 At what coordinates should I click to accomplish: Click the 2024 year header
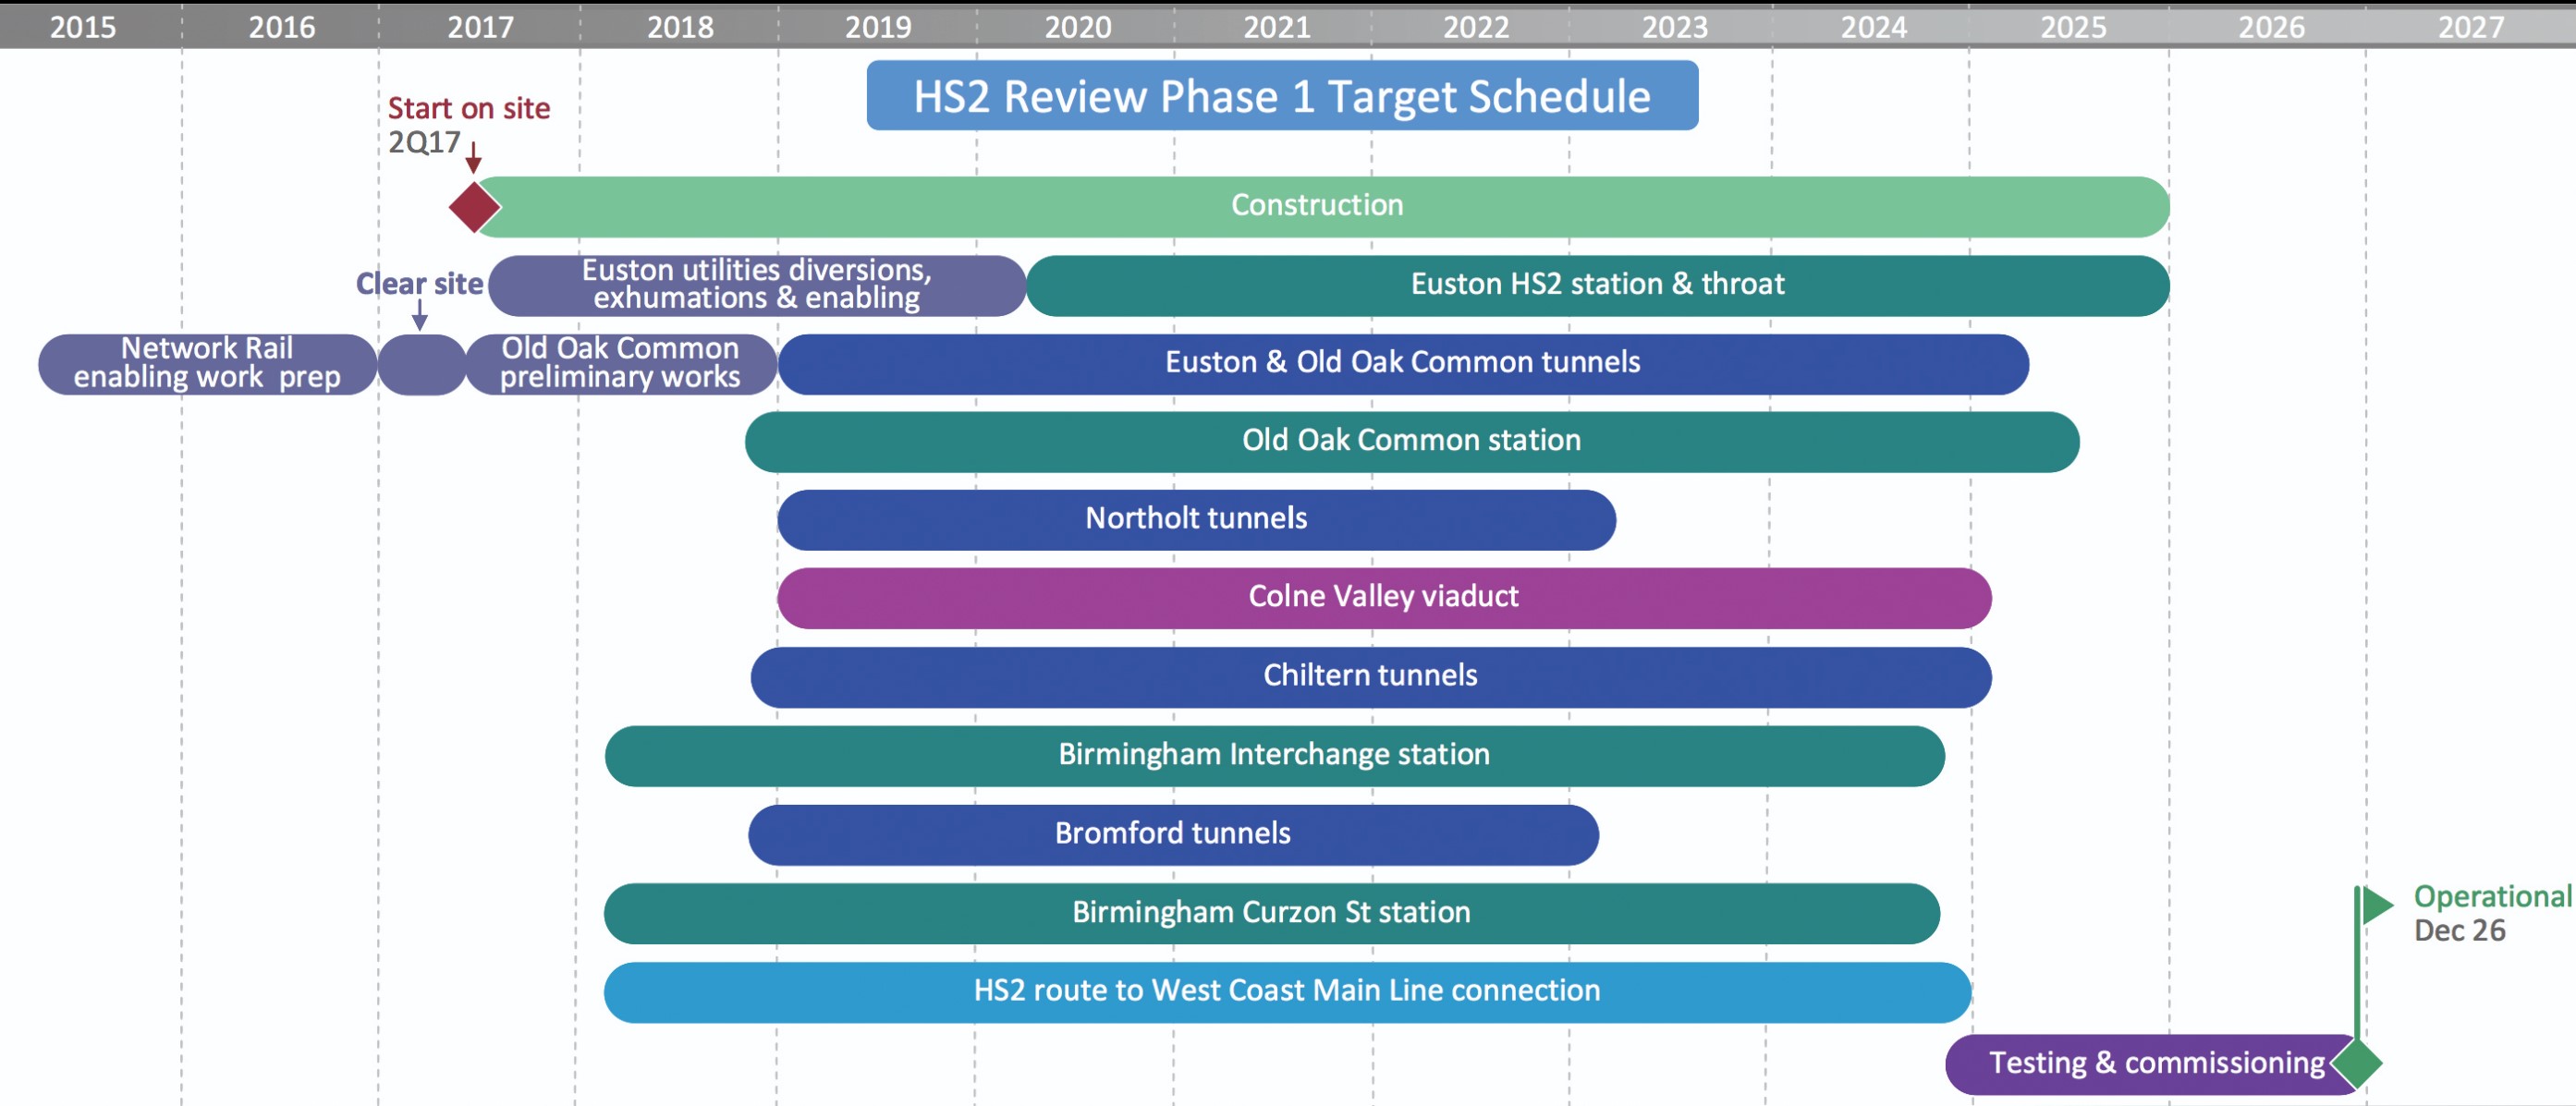1873,26
